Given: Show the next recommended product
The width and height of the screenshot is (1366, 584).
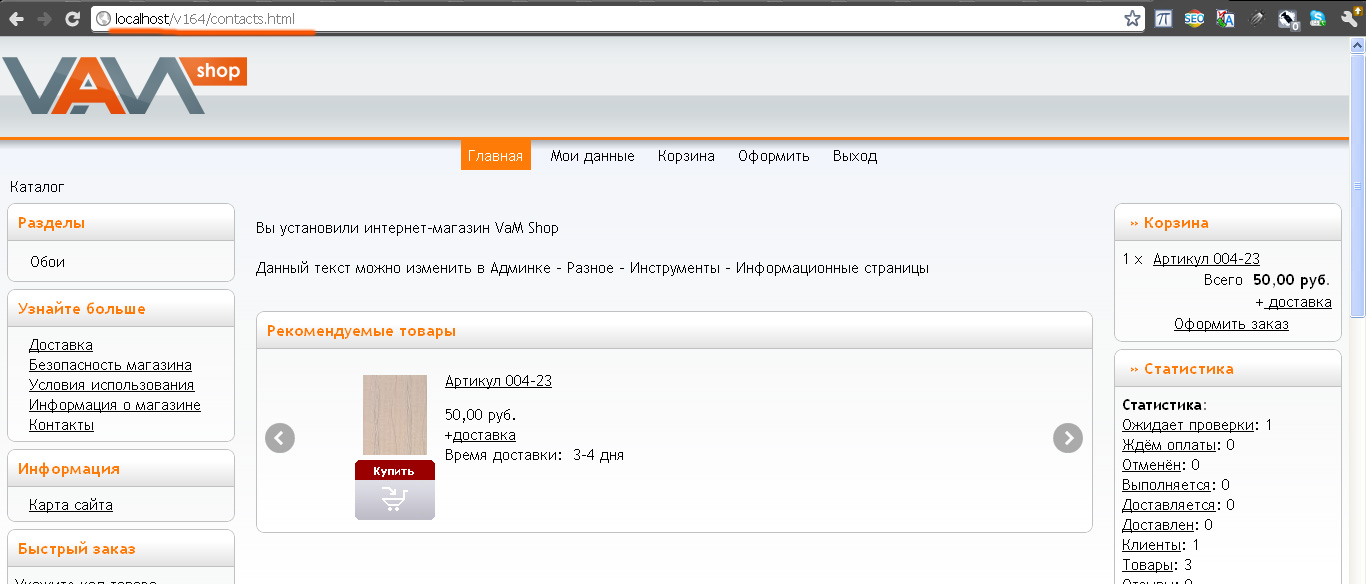Looking at the screenshot, I should [1068, 438].
